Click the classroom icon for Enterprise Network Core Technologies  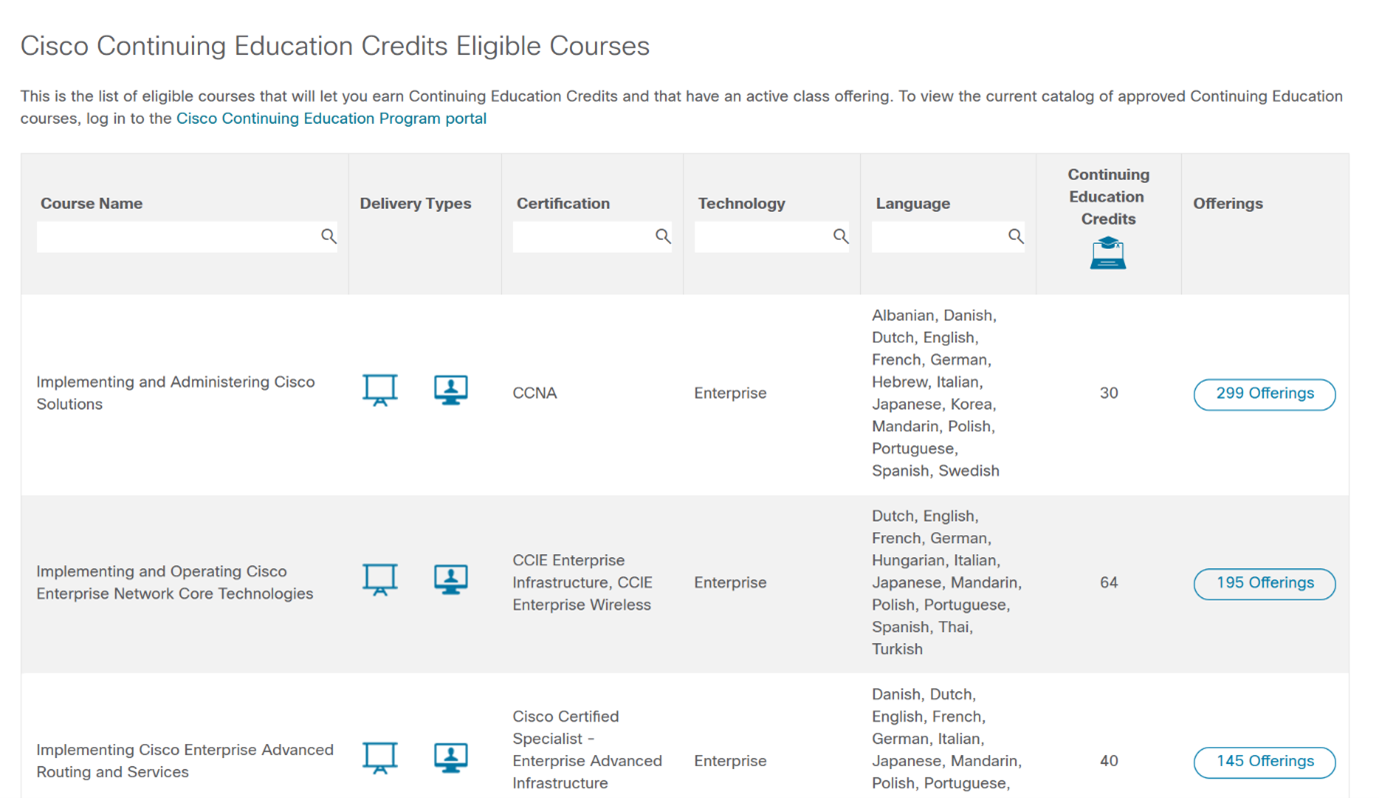click(x=380, y=579)
